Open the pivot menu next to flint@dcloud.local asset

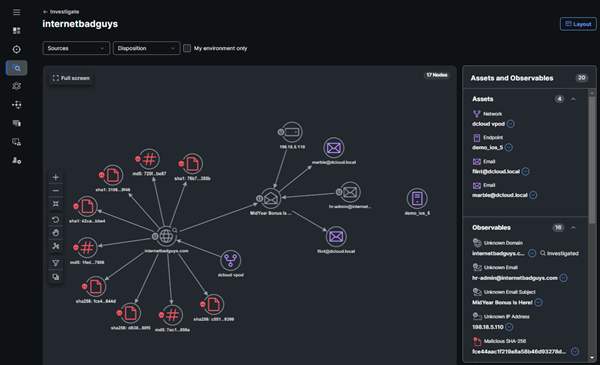[525, 171]
